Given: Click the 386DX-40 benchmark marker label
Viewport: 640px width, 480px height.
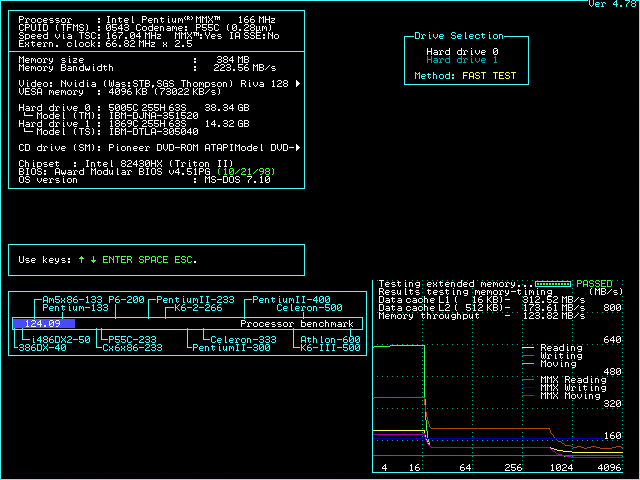Looking at the screenshot, I should click(42, 348).
